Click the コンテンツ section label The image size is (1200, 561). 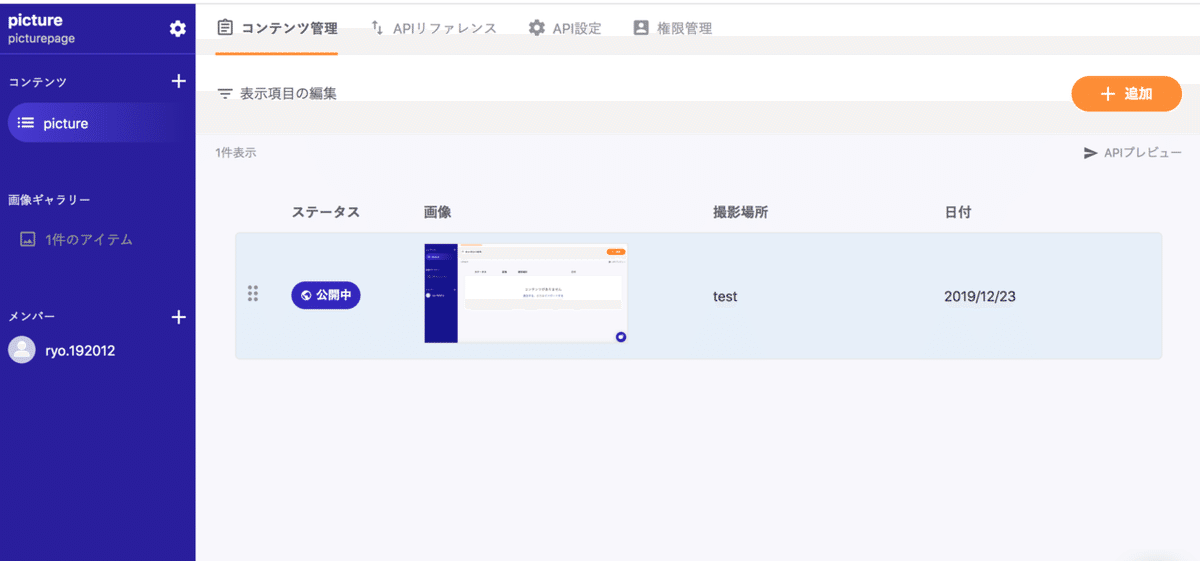tap(37, 82)
